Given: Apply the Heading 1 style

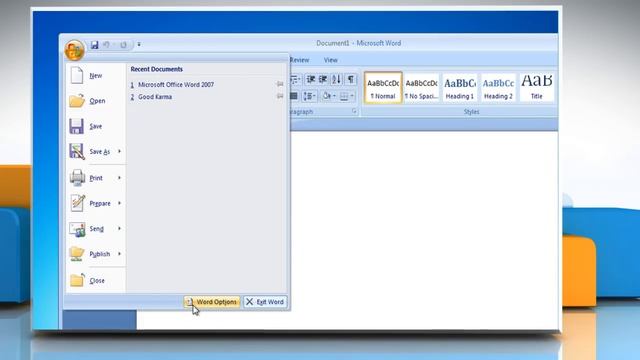Looking at the screenshot, I should pos(460,88).
